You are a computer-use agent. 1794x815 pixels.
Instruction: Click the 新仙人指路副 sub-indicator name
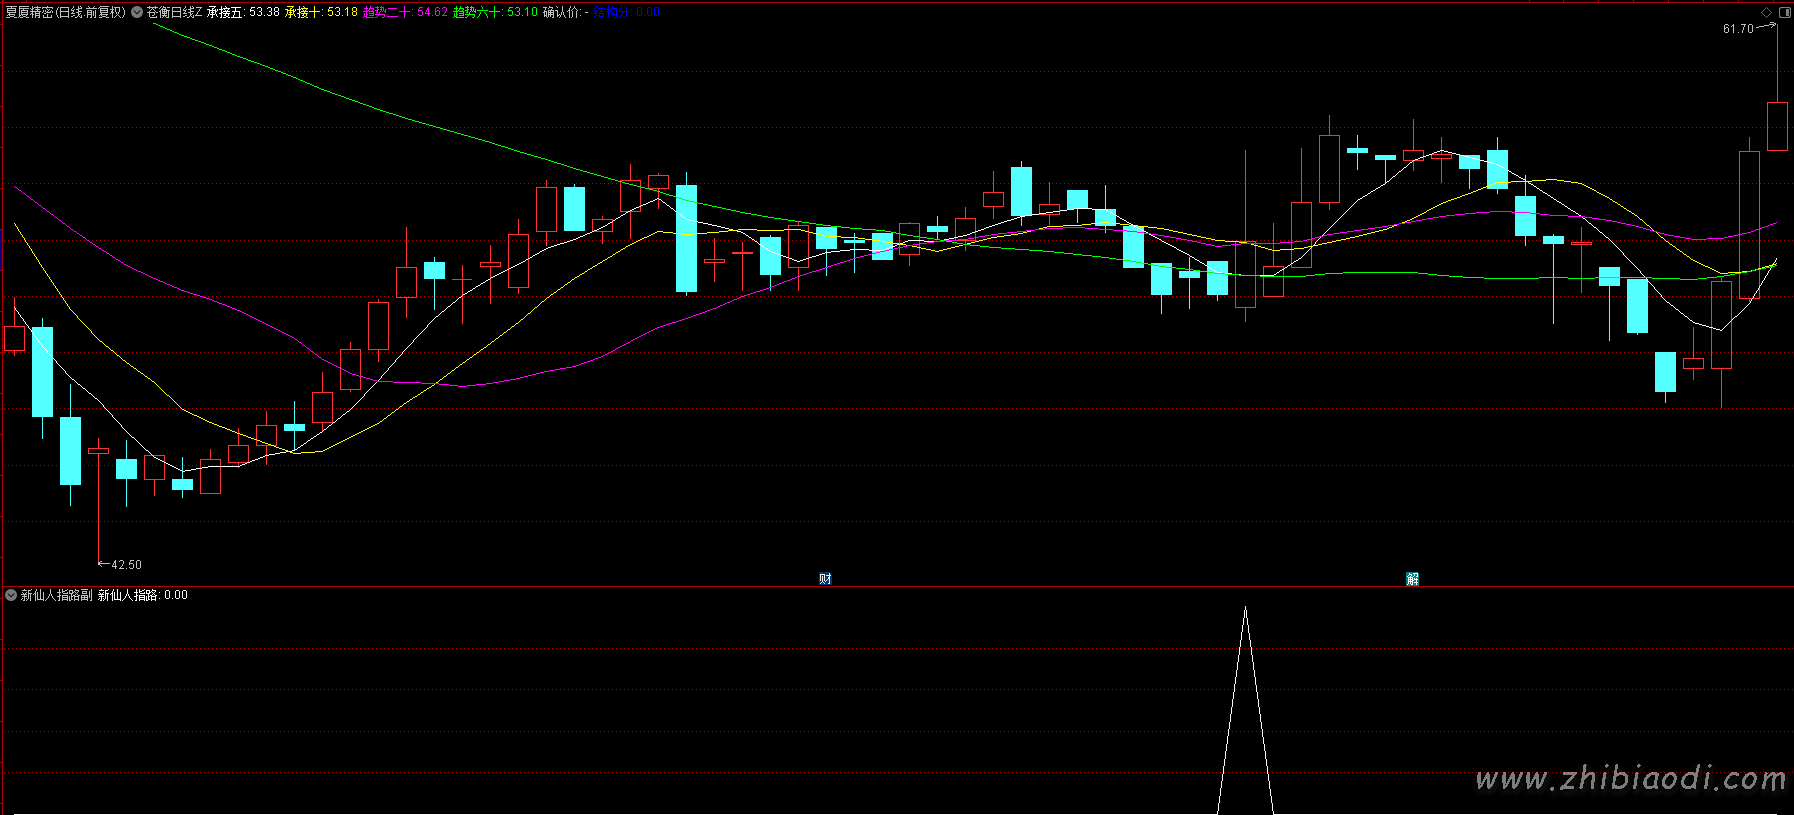tap(57, 595)
